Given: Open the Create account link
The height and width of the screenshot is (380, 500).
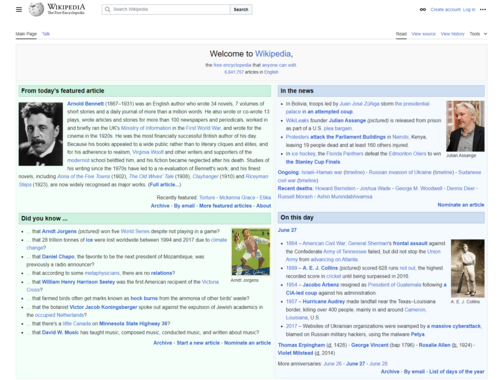Looking at the screenshot, I should pos(445,9).
